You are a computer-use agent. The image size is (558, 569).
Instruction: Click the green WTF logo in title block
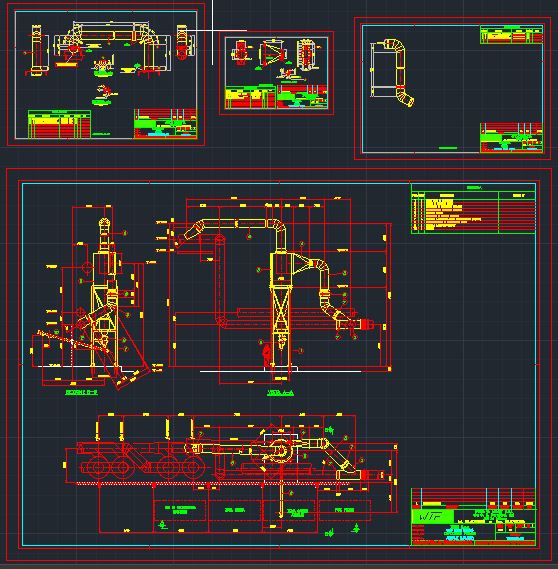(432, 517)
